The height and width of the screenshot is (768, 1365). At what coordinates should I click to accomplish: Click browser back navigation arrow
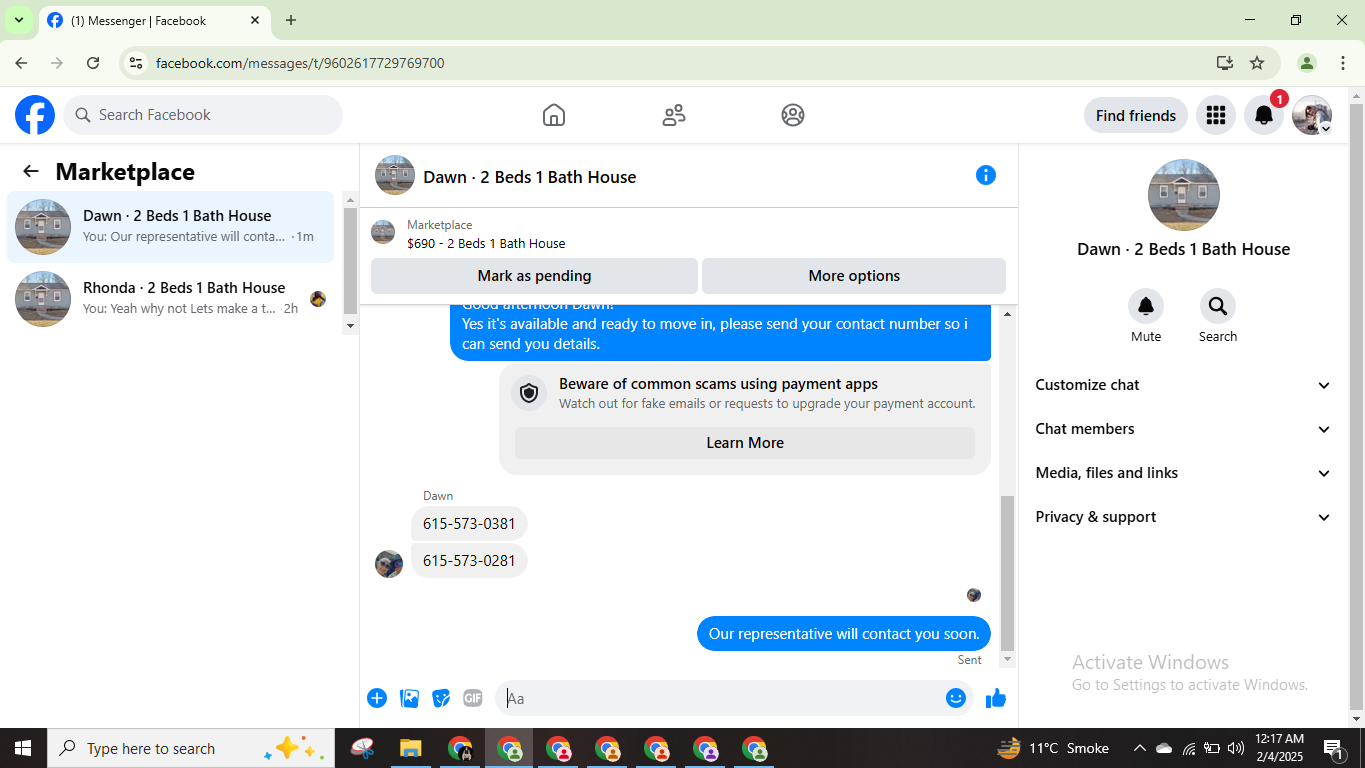[x=21, y=63]
